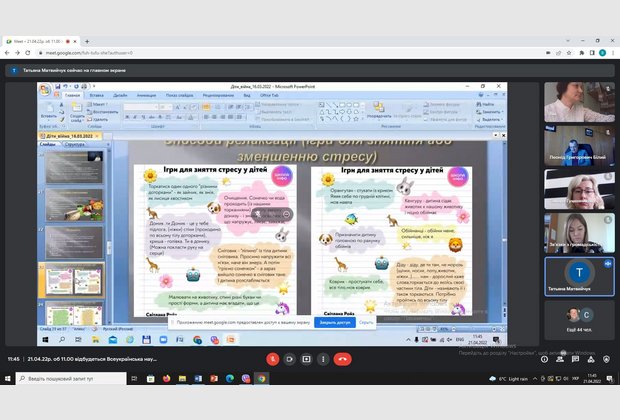Click the red leave call button
This screenshot has height=420, width=620.
pos(343,358)
